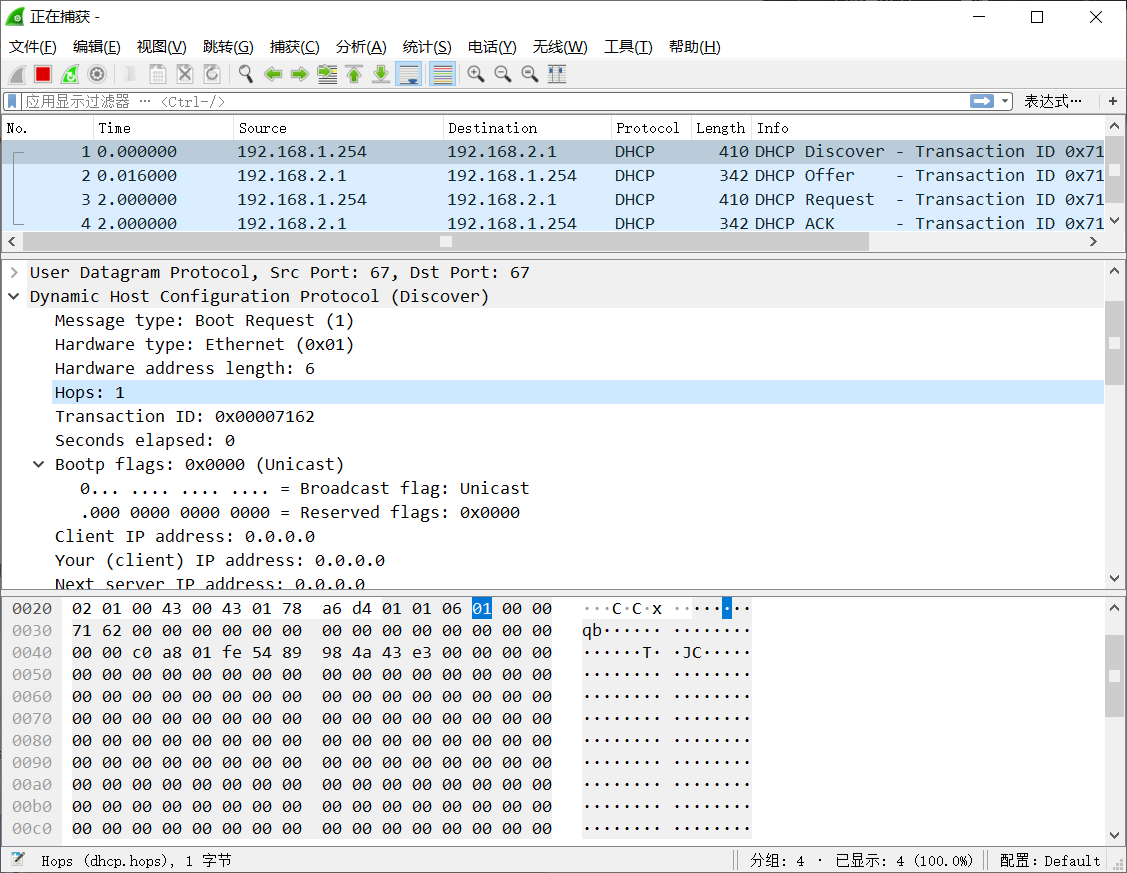The image size is (1127, 873).
Task: Jump to the last packet
Action: coord(381,74)
